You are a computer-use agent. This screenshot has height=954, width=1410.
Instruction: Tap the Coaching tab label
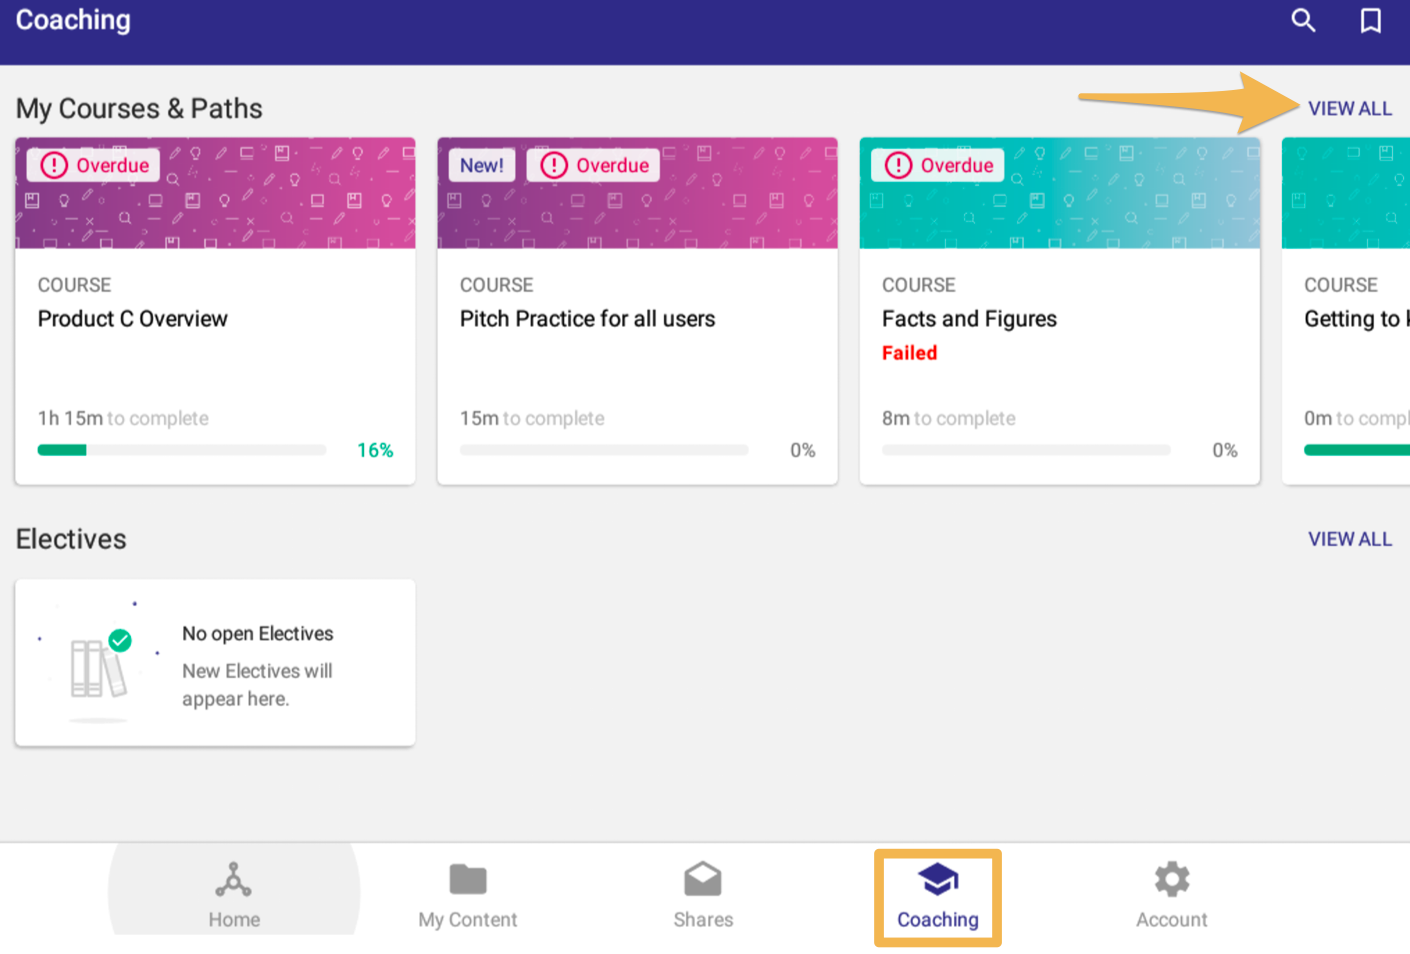coord(937,919)
